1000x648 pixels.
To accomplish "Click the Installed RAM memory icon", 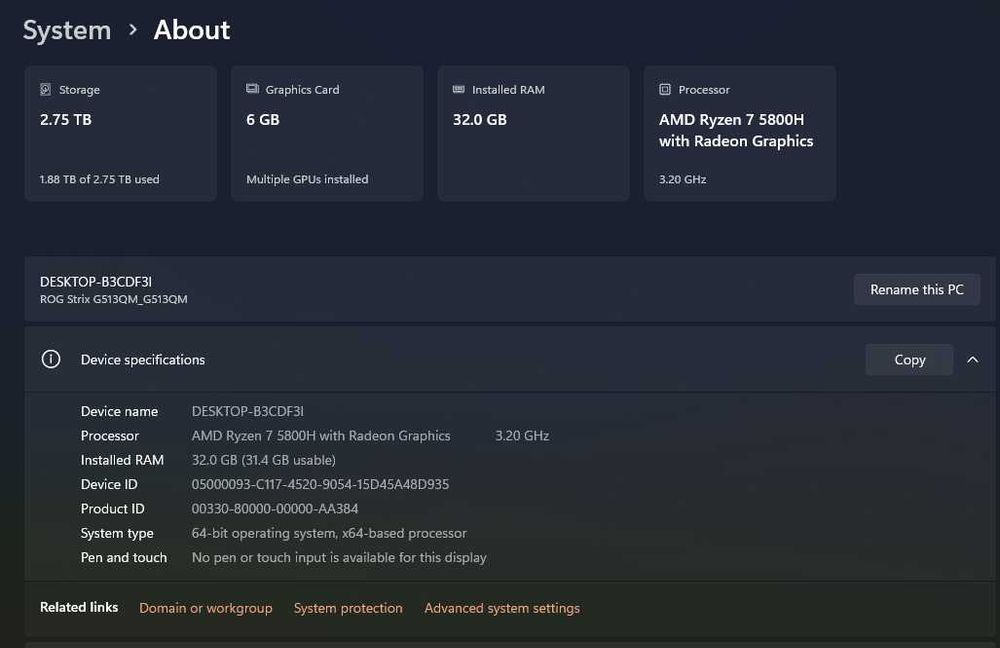I will 459,89.
